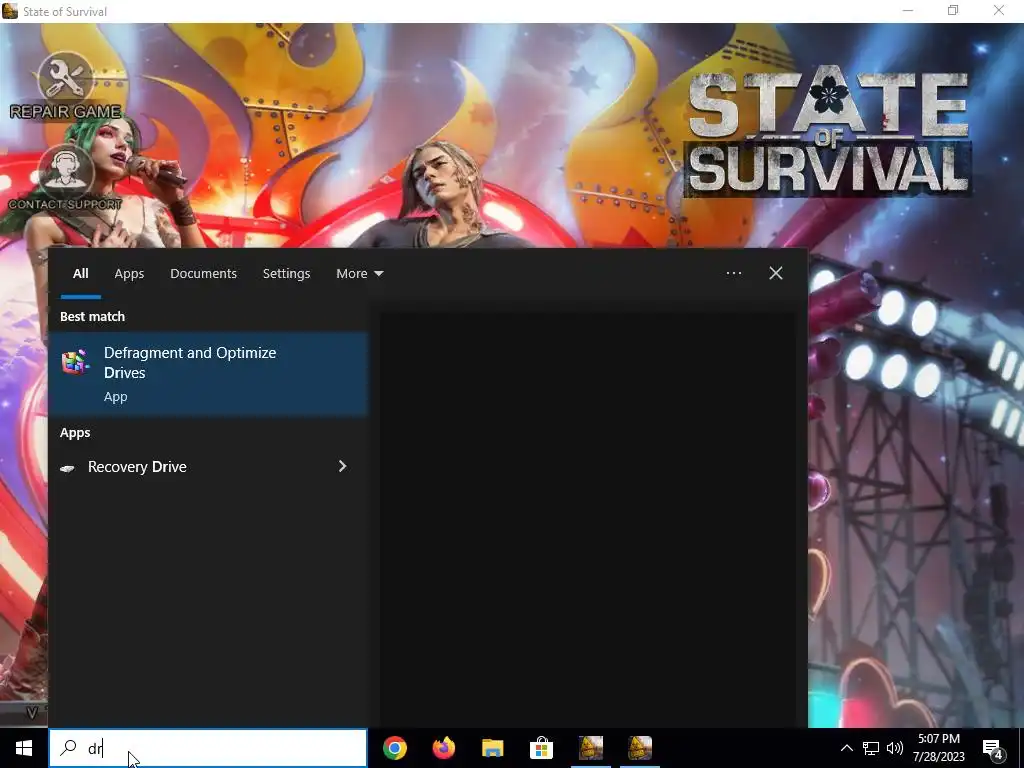Open Contact Support headset icon

pos(65,171)
